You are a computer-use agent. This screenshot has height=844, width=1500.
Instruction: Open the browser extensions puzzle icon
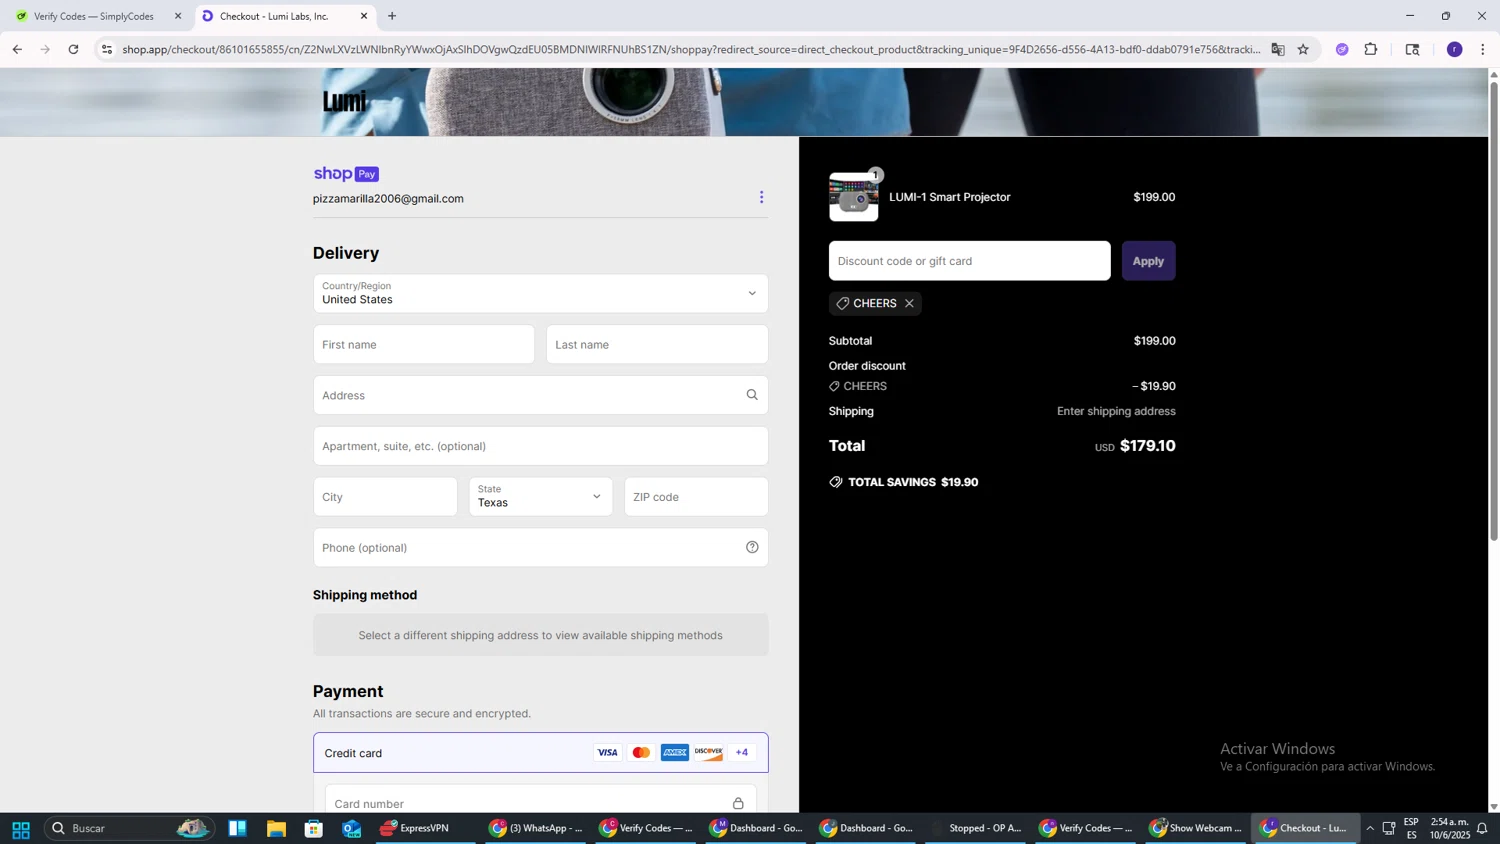(1371, 49)
